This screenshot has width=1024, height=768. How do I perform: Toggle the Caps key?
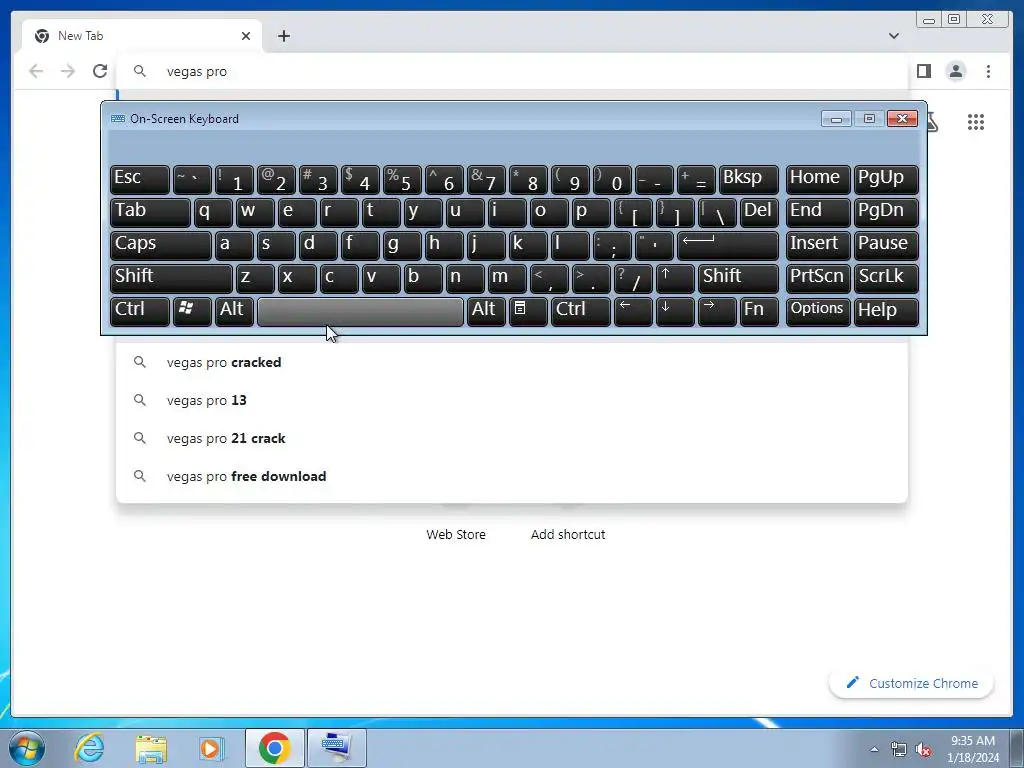[161, 245]
